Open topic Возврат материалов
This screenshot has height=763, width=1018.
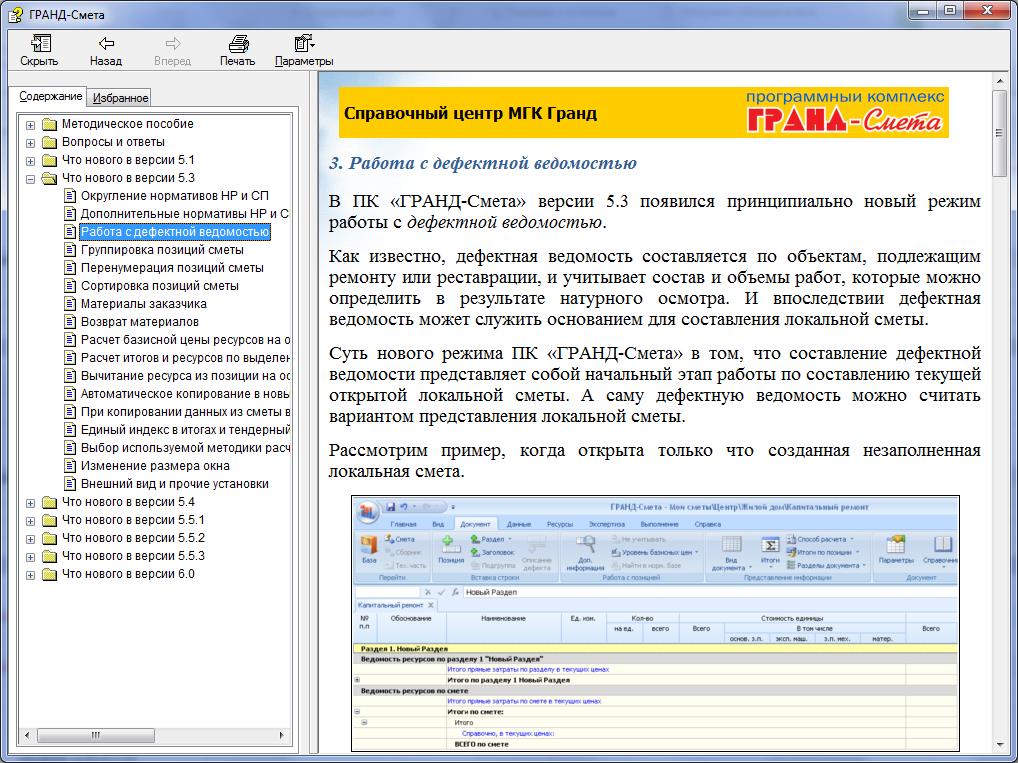coord(140,322)
